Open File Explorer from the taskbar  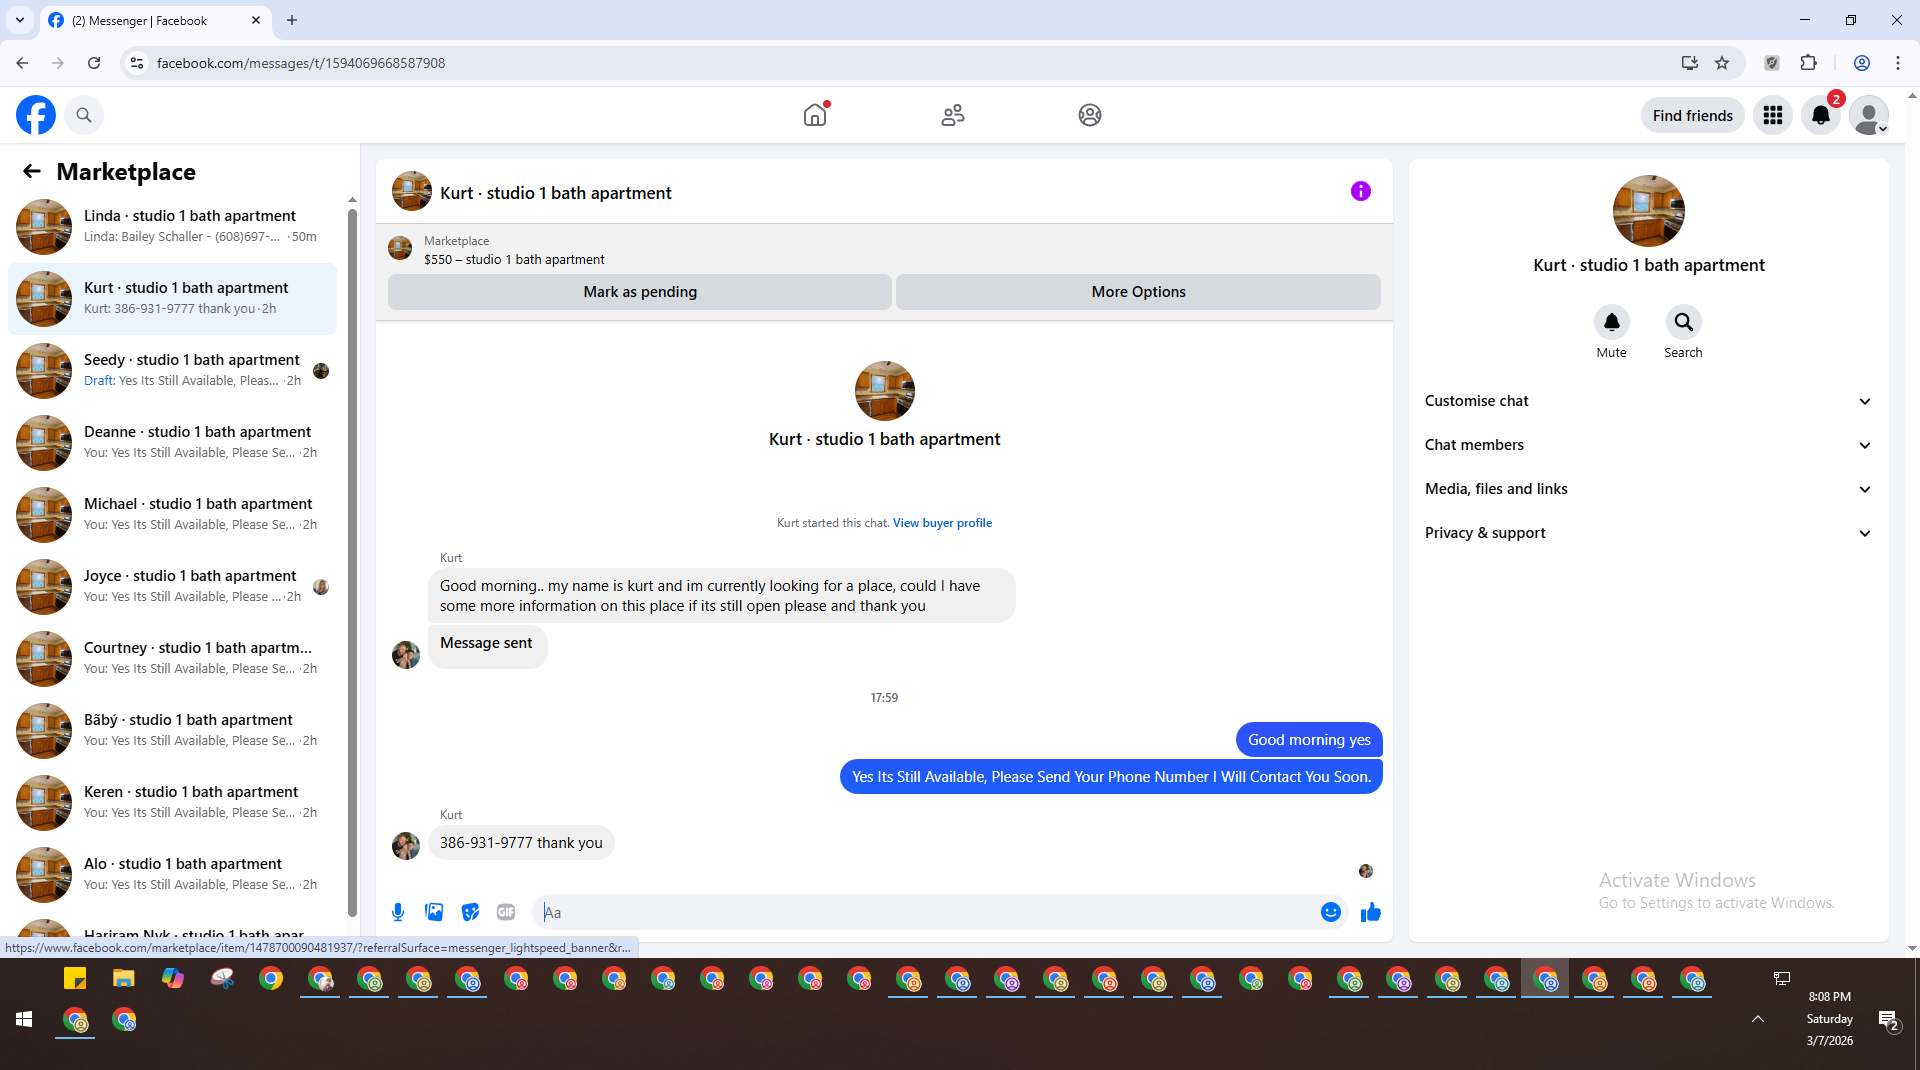coord(123,978)
